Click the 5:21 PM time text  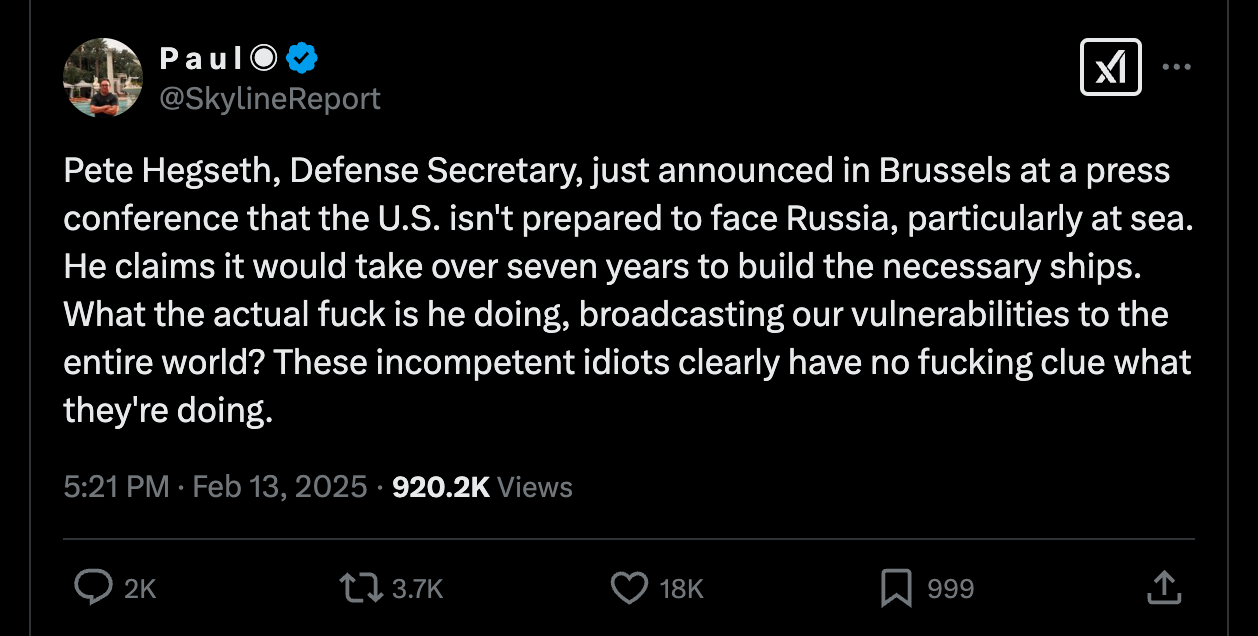click(116, 488)
